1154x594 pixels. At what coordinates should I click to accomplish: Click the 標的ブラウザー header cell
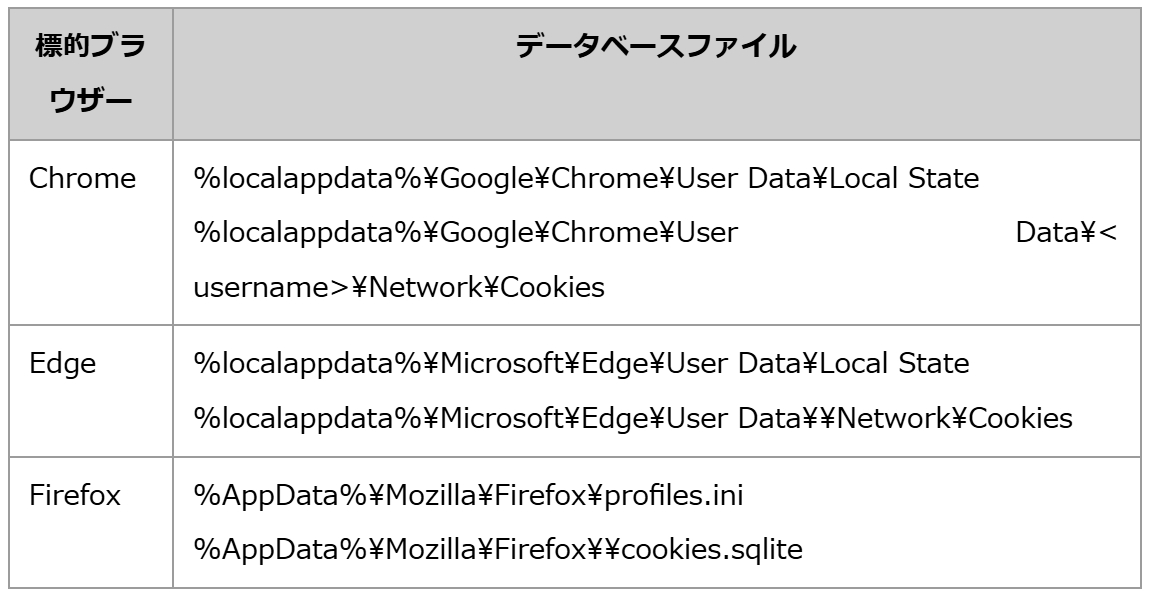tap(90, 74)
